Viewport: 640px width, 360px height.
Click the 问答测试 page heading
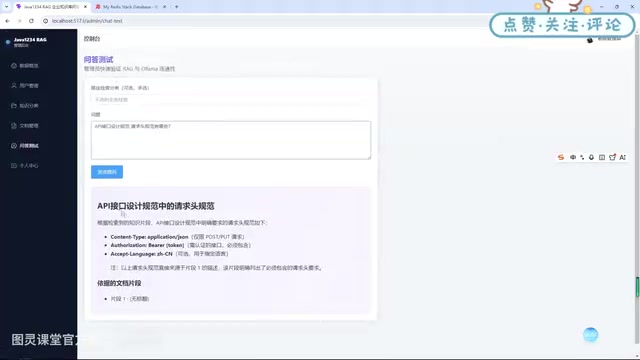tap(98, 60)
